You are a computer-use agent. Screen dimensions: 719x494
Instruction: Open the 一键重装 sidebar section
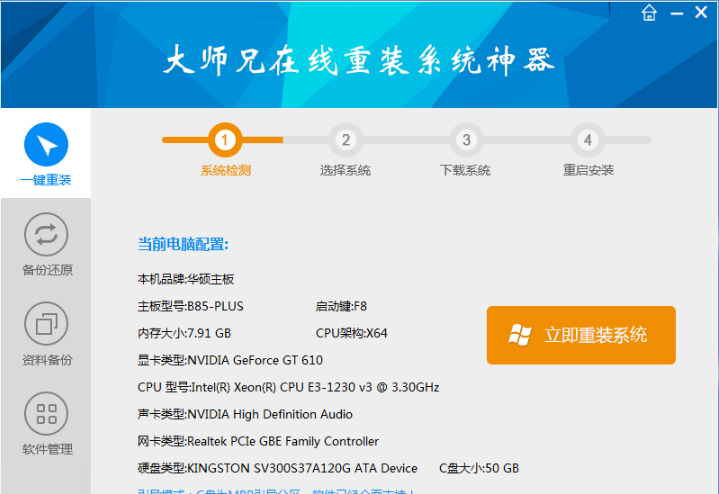[46, 154]
